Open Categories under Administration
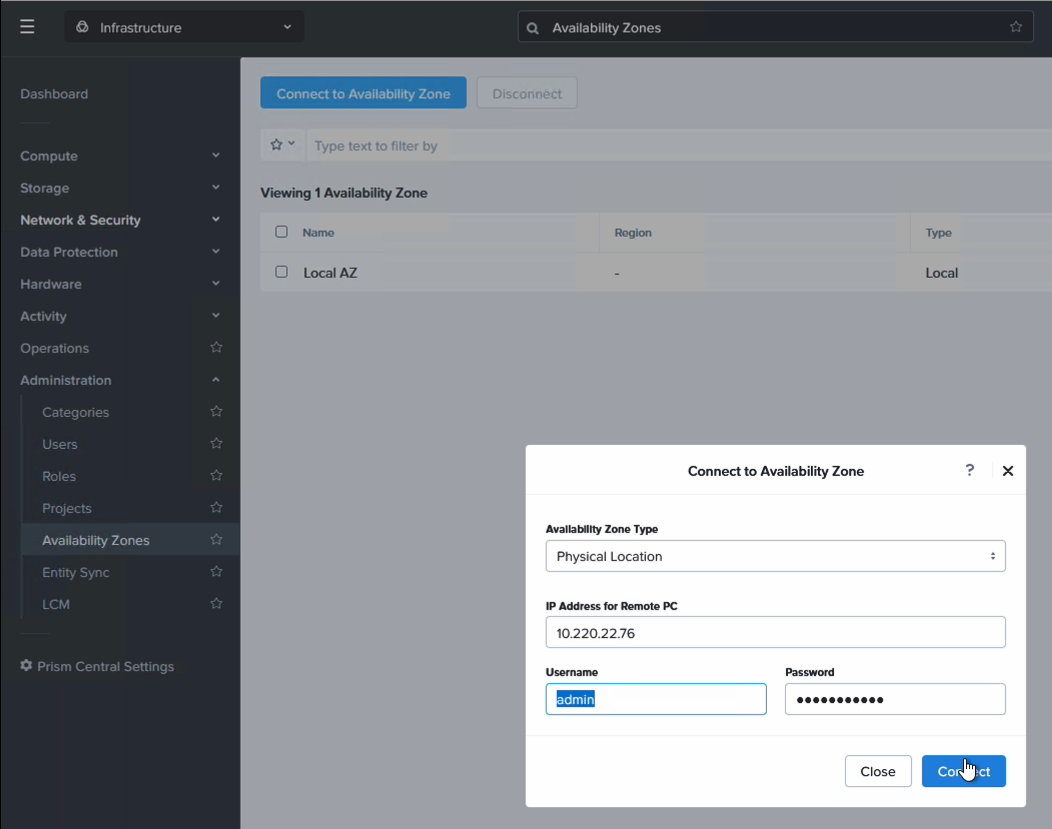The width and height of the screenshot is (1052, 829). point(75,412)
